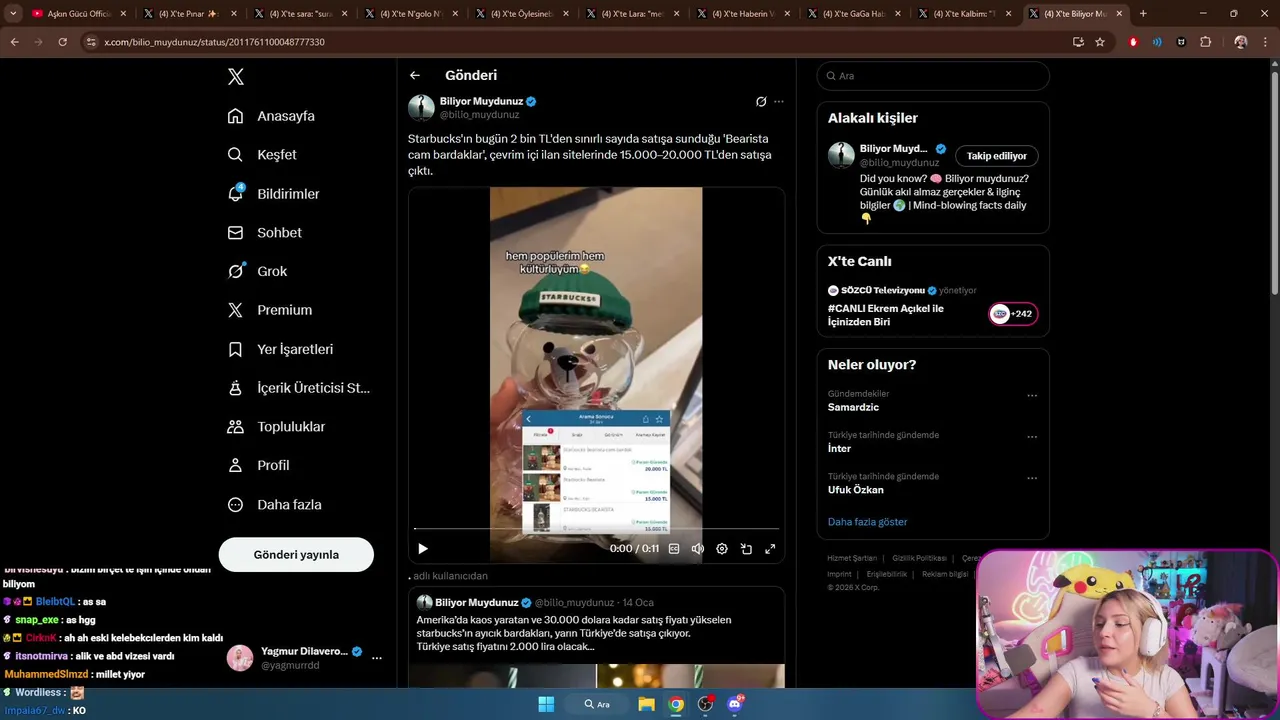The image size is (1280, 720).
Task: Click the Grok explain icon on post
Action: (761, 102)
